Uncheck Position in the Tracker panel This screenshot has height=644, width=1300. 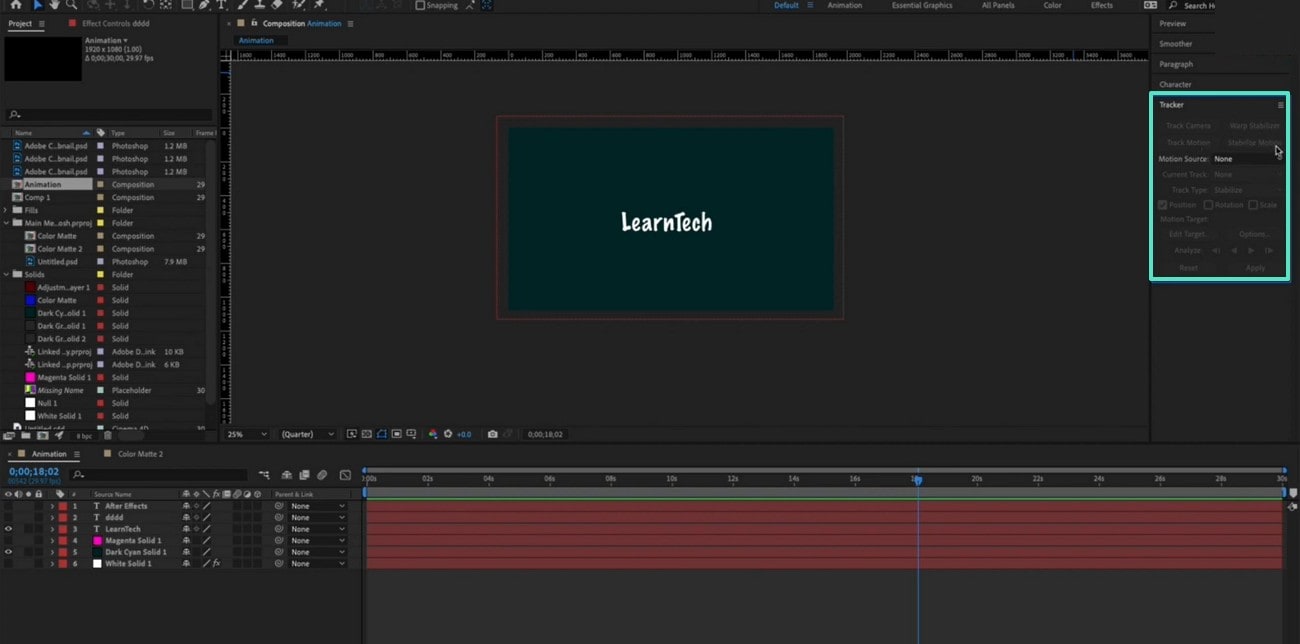[x=1163, y=204]
